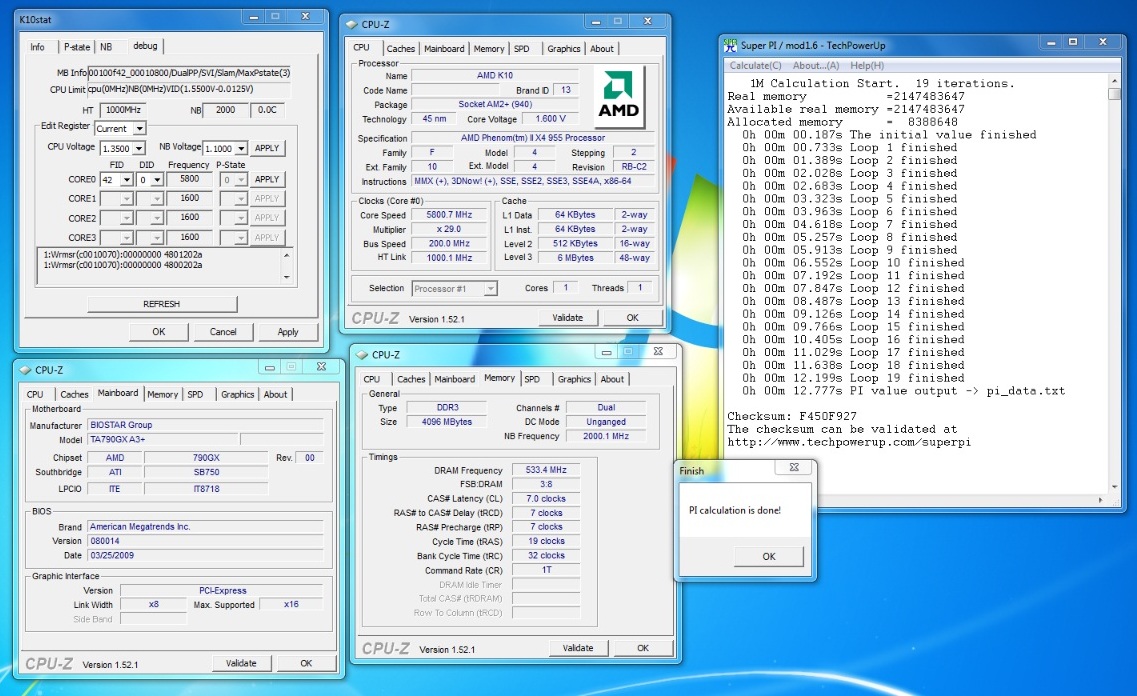Click the MB Info text field in K10stat
This screenshot has height=696, width=1137.
pos(189,72)
